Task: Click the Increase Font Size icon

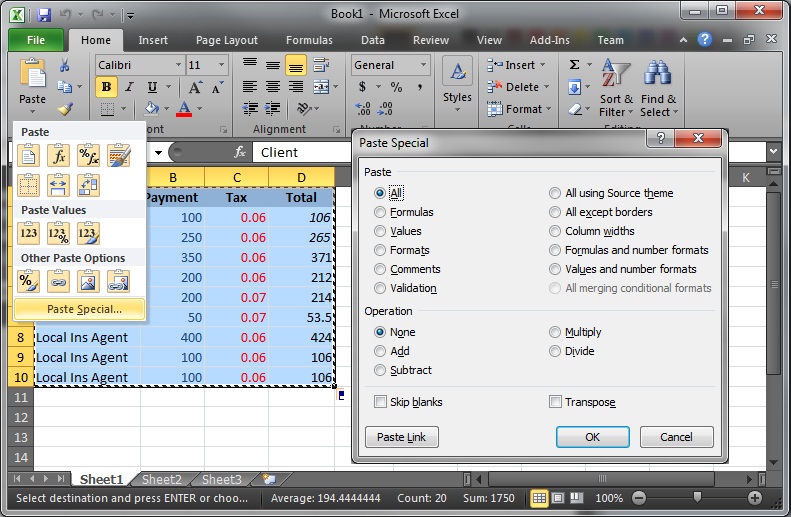Action: pos(195,87)
